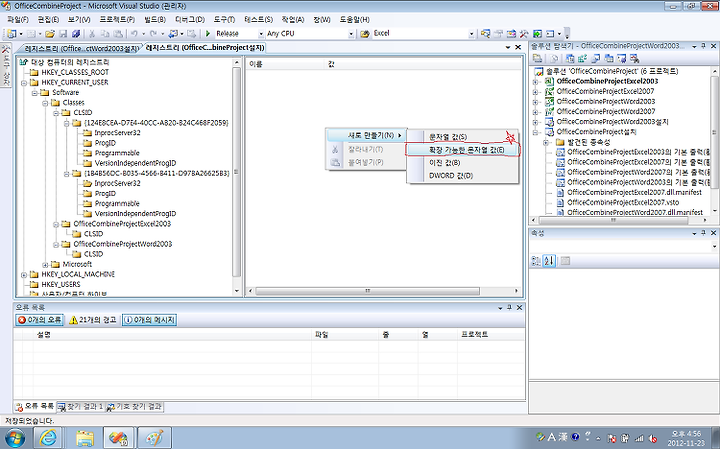Click Properties icon in Solution Explorer toolbar

537,58
